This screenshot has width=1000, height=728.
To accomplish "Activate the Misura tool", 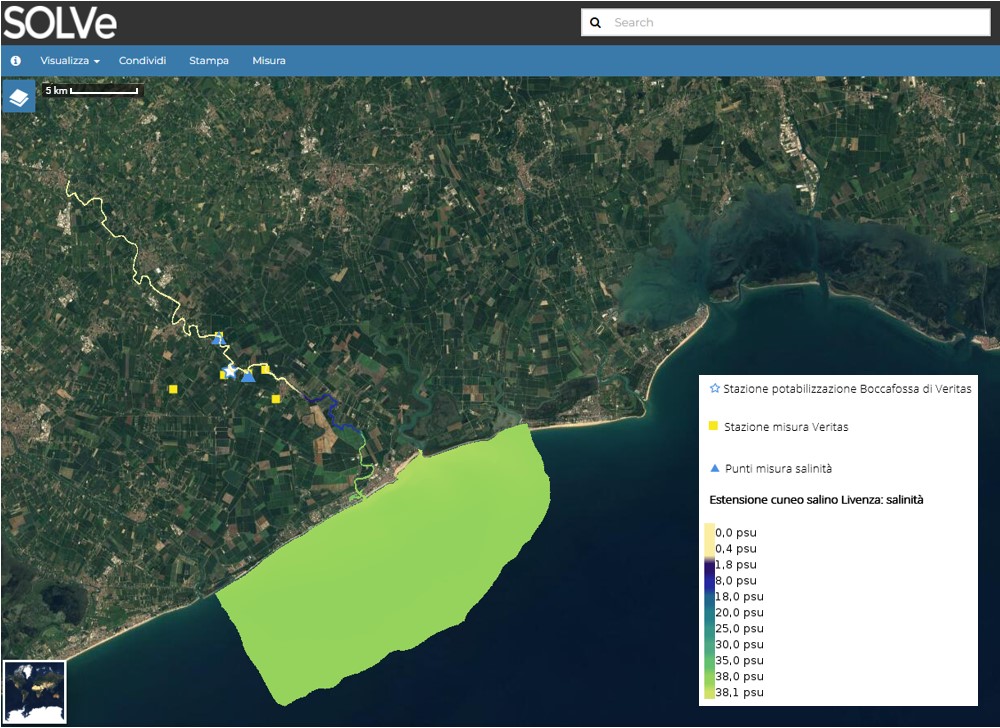I will [268, 61].
